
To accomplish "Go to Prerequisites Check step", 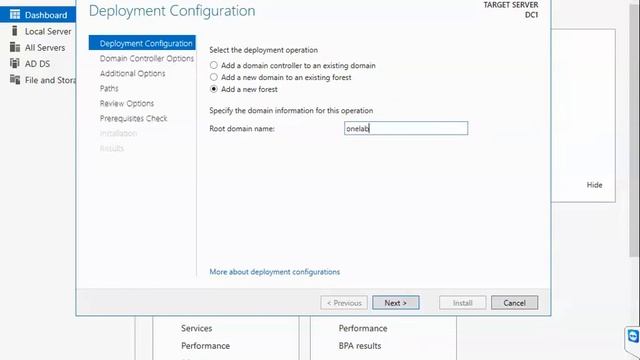I will tap(133, 118).
